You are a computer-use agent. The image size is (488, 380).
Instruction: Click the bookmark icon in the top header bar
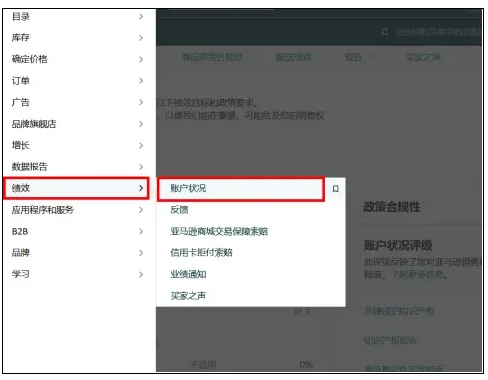tap(385, 32)
